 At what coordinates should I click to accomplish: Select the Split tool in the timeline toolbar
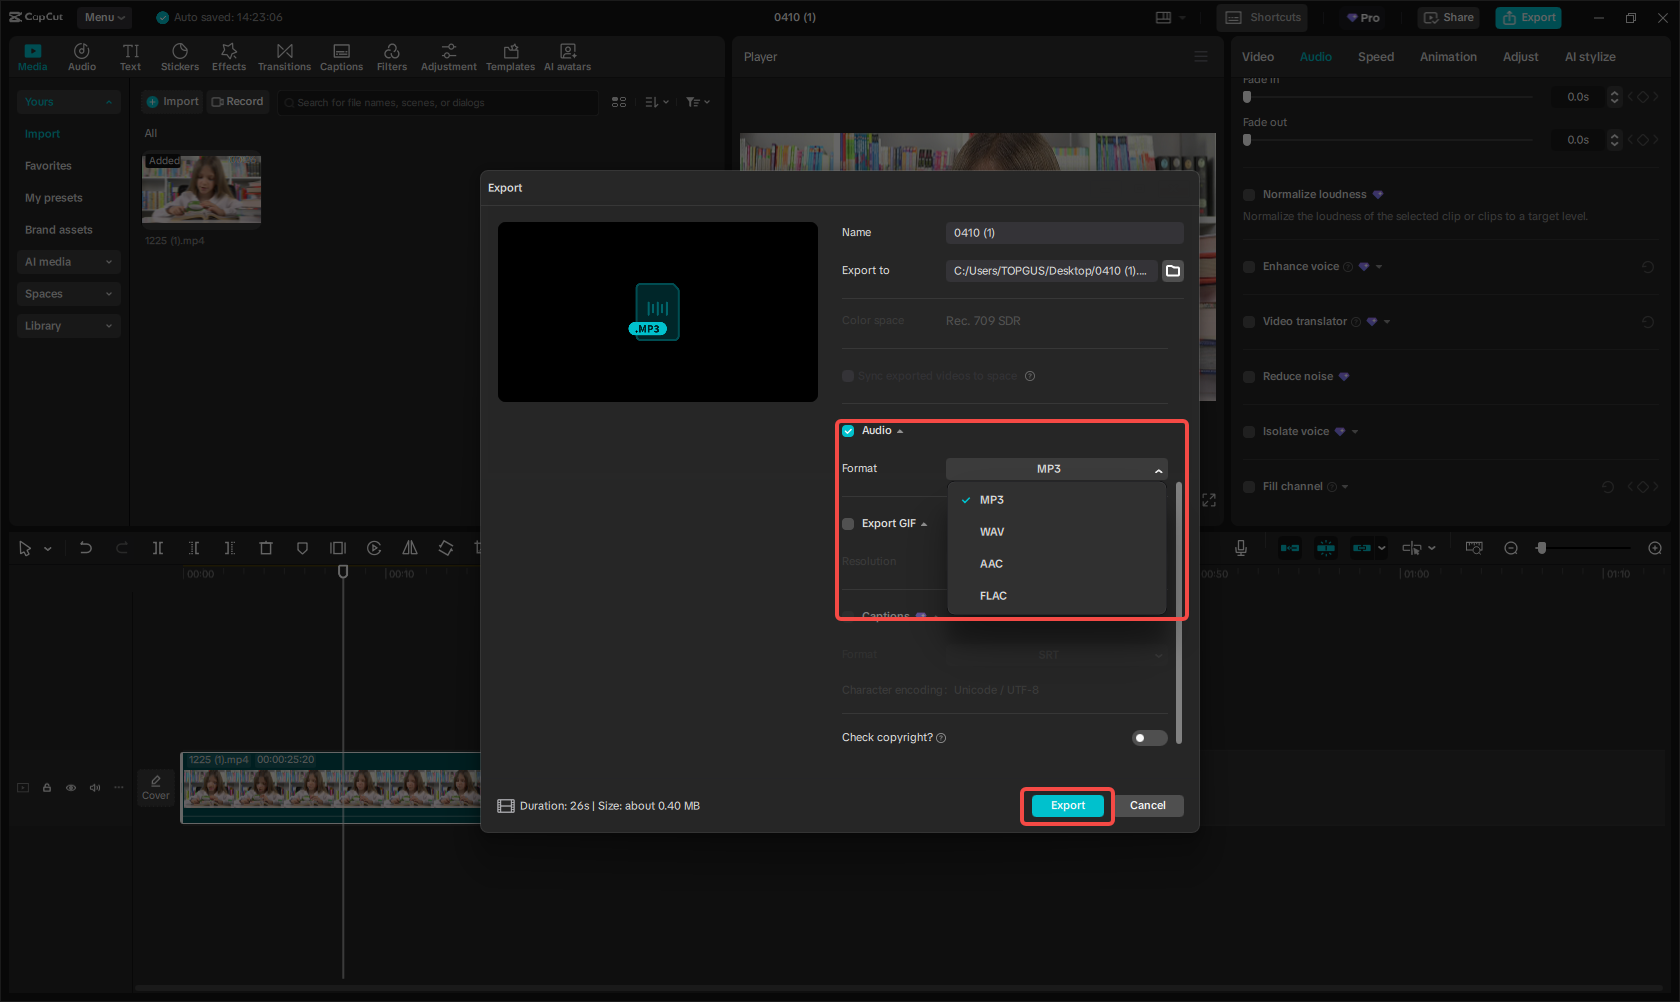click(158, 548)
